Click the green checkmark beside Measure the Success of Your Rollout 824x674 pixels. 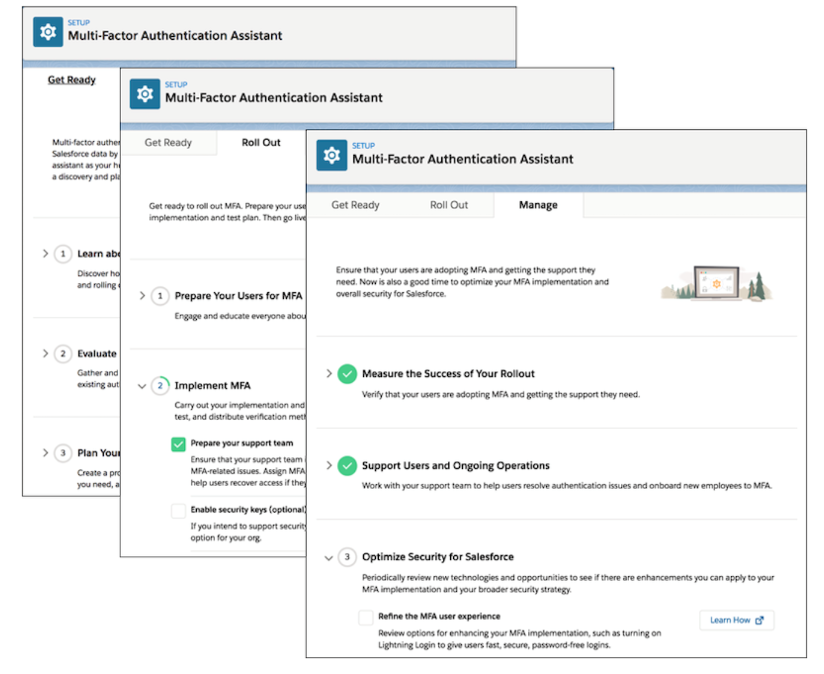coord(347,374)
